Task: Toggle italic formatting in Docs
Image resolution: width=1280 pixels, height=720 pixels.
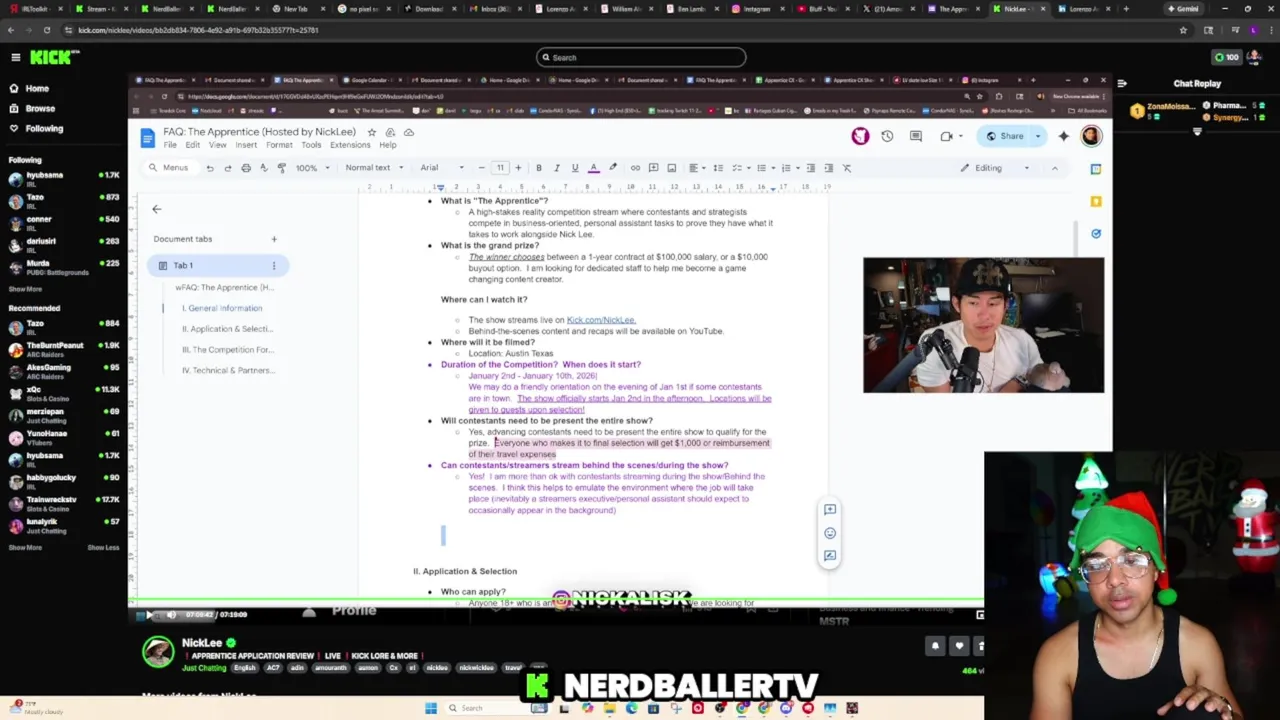Action: [x=556, y=168]
